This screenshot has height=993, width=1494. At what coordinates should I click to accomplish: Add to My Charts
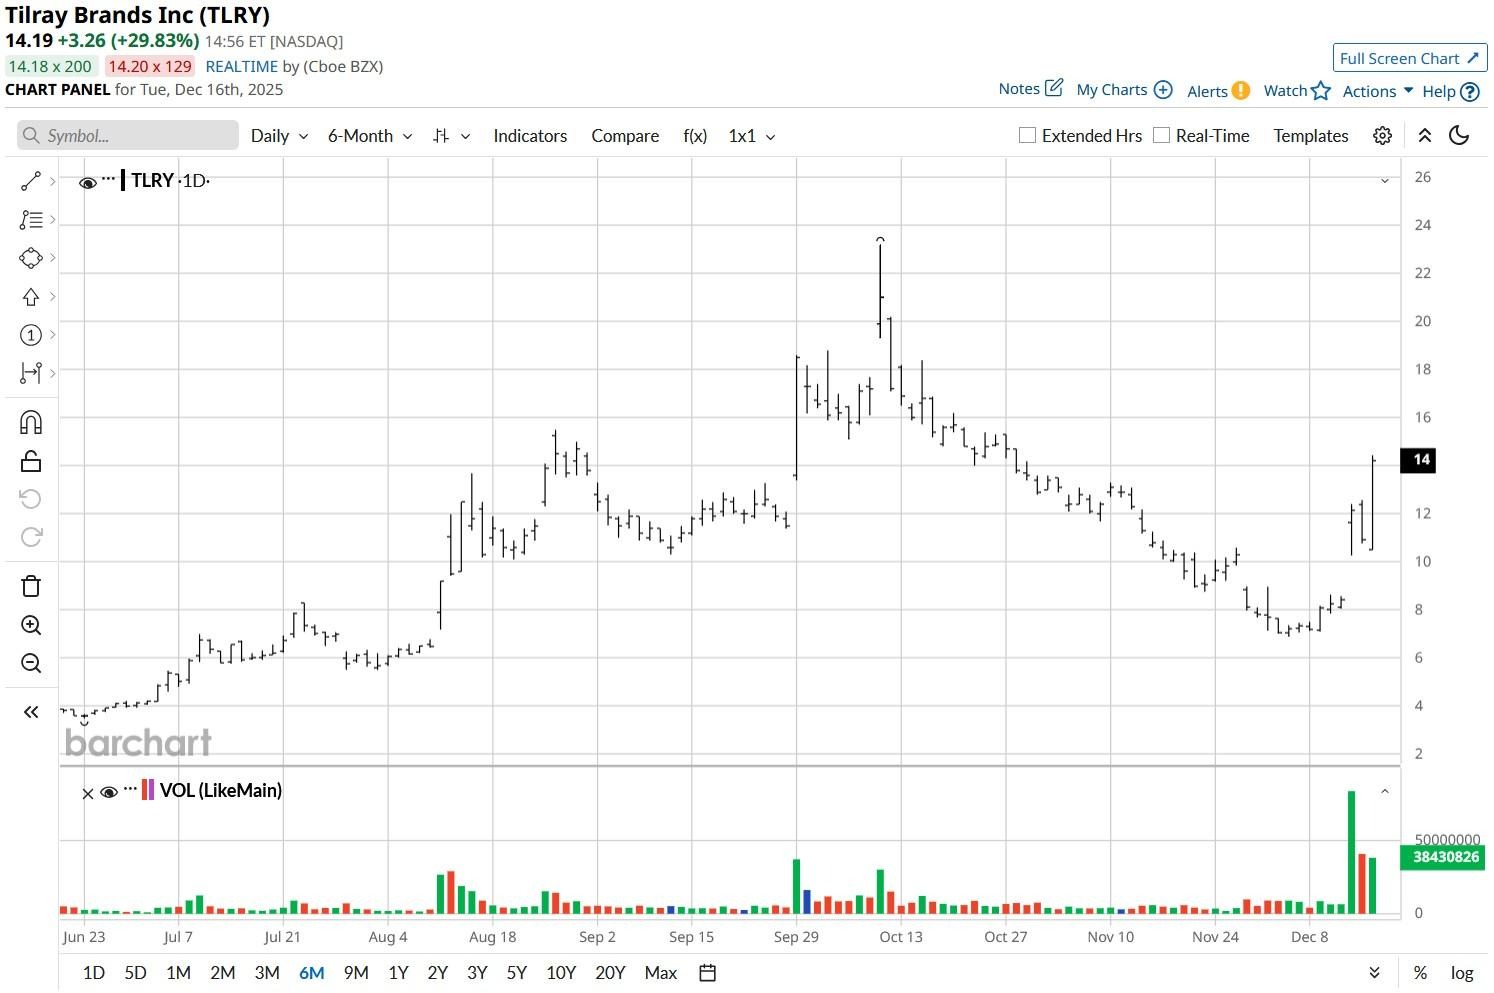coord(1163,90)
